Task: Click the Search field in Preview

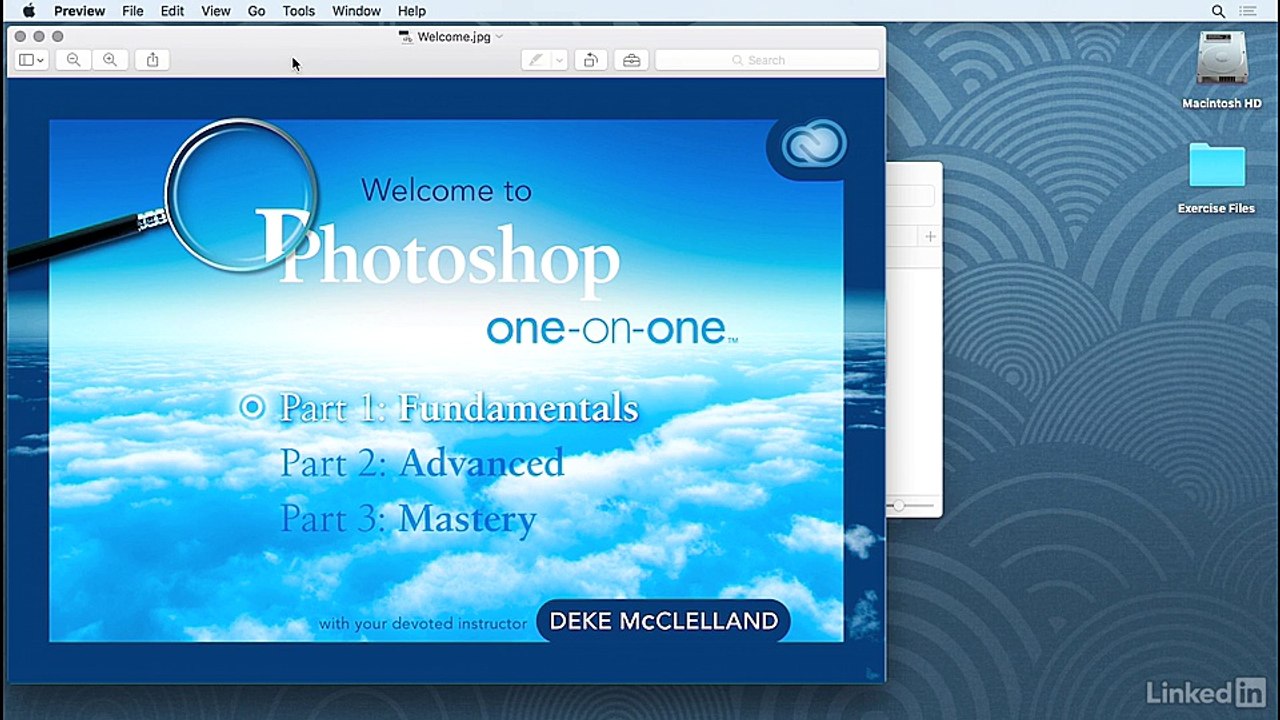Action: point(767,60)
